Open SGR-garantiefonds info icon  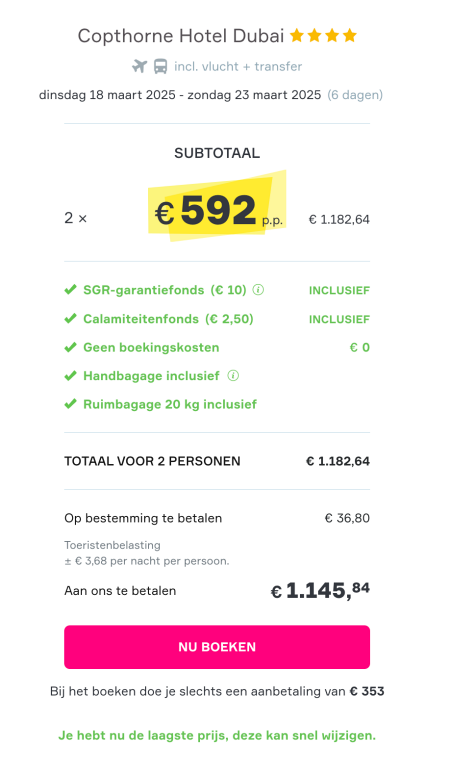258,290
